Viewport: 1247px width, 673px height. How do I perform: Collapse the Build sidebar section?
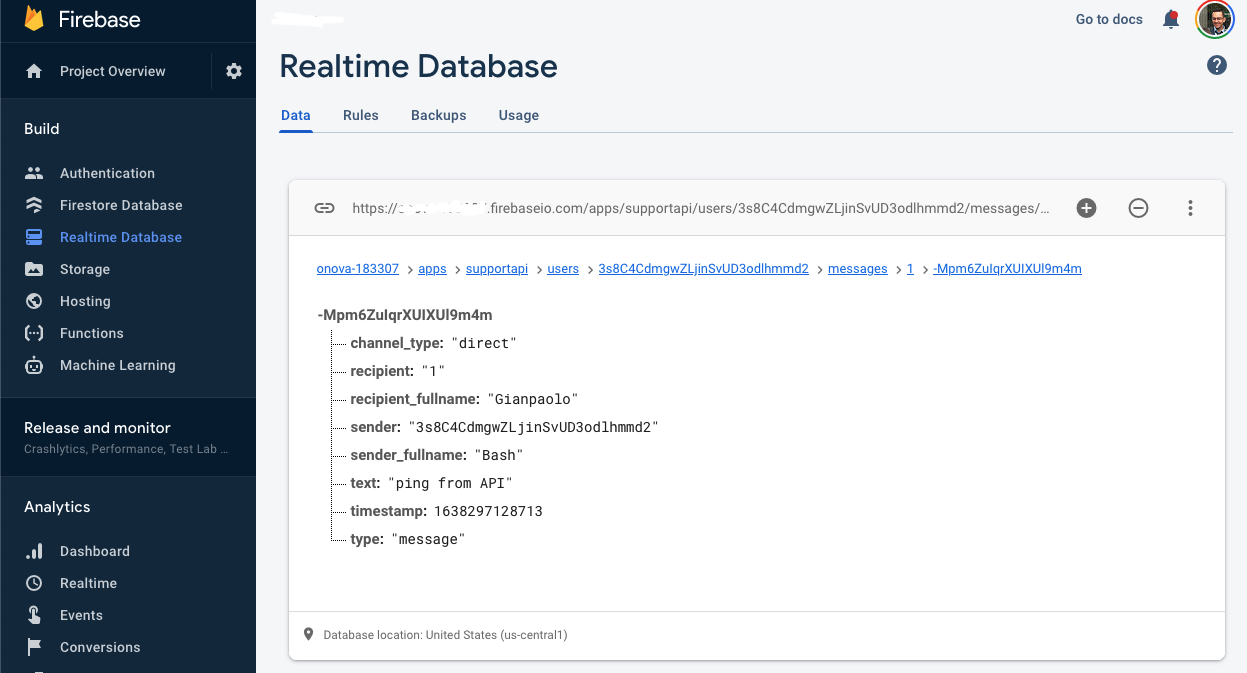pos(42,129)
